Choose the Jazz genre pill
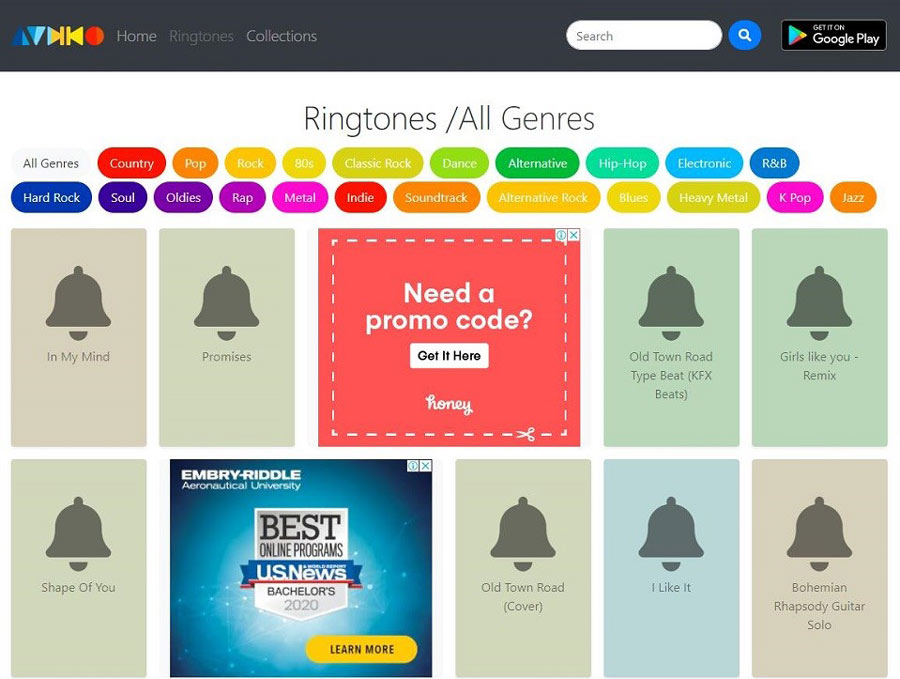The image size is (900, 679). (x=853, y=197)
